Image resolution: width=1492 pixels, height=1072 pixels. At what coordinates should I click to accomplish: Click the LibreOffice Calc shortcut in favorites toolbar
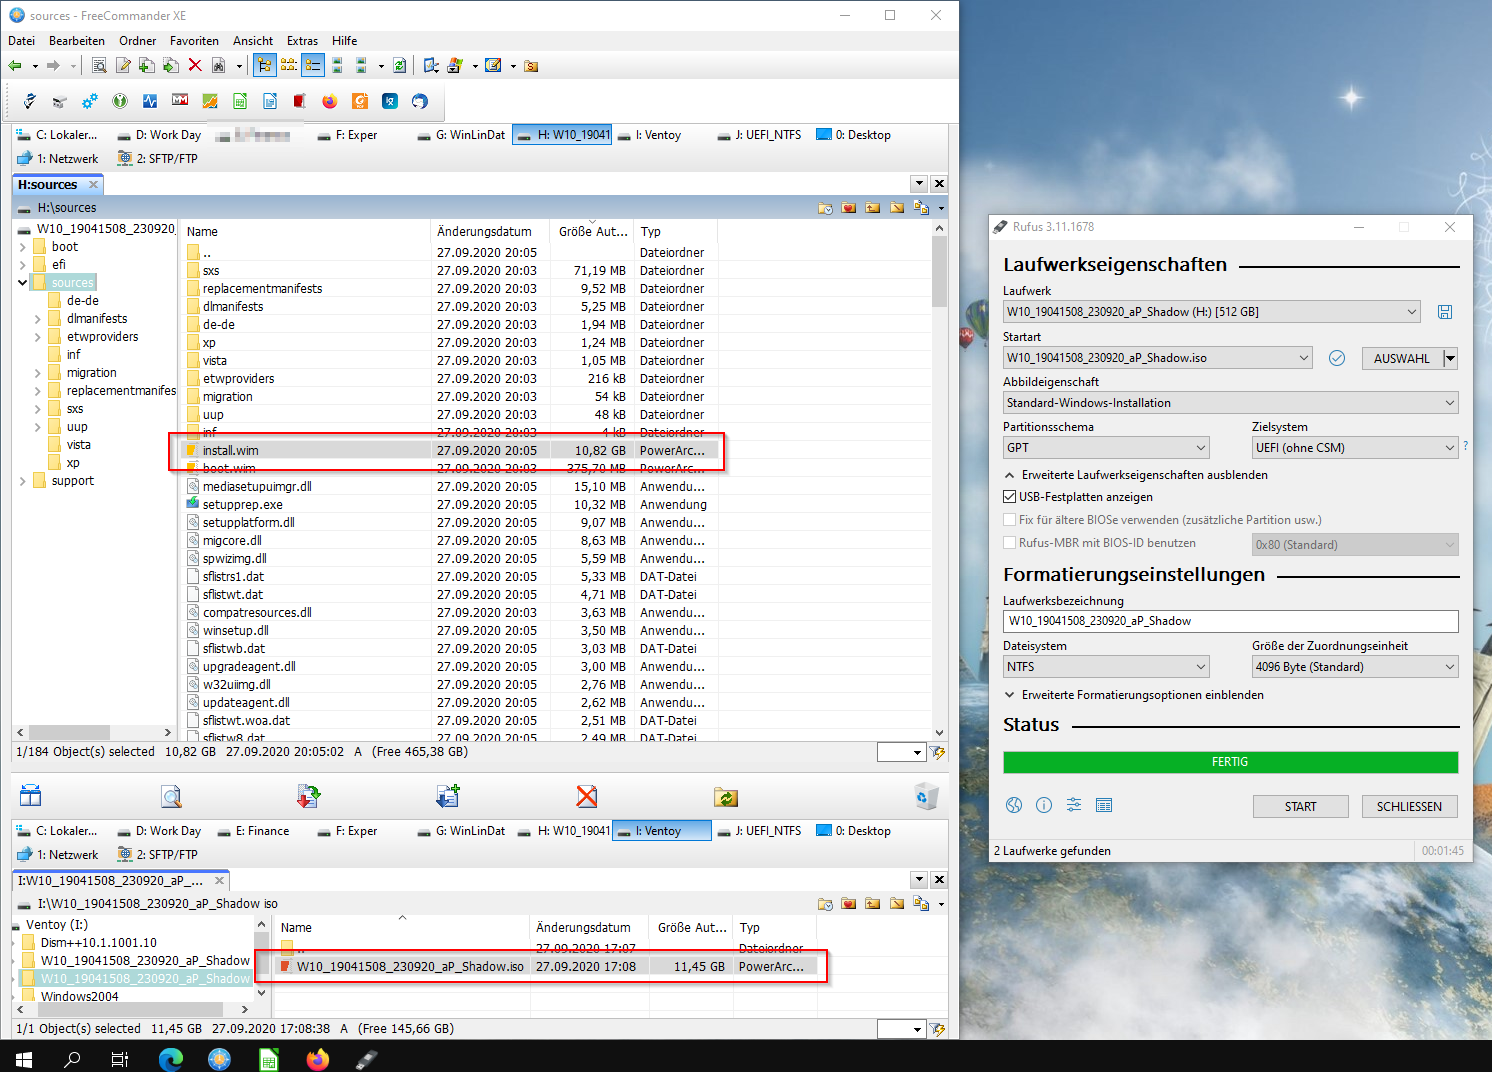click(240, 101)
